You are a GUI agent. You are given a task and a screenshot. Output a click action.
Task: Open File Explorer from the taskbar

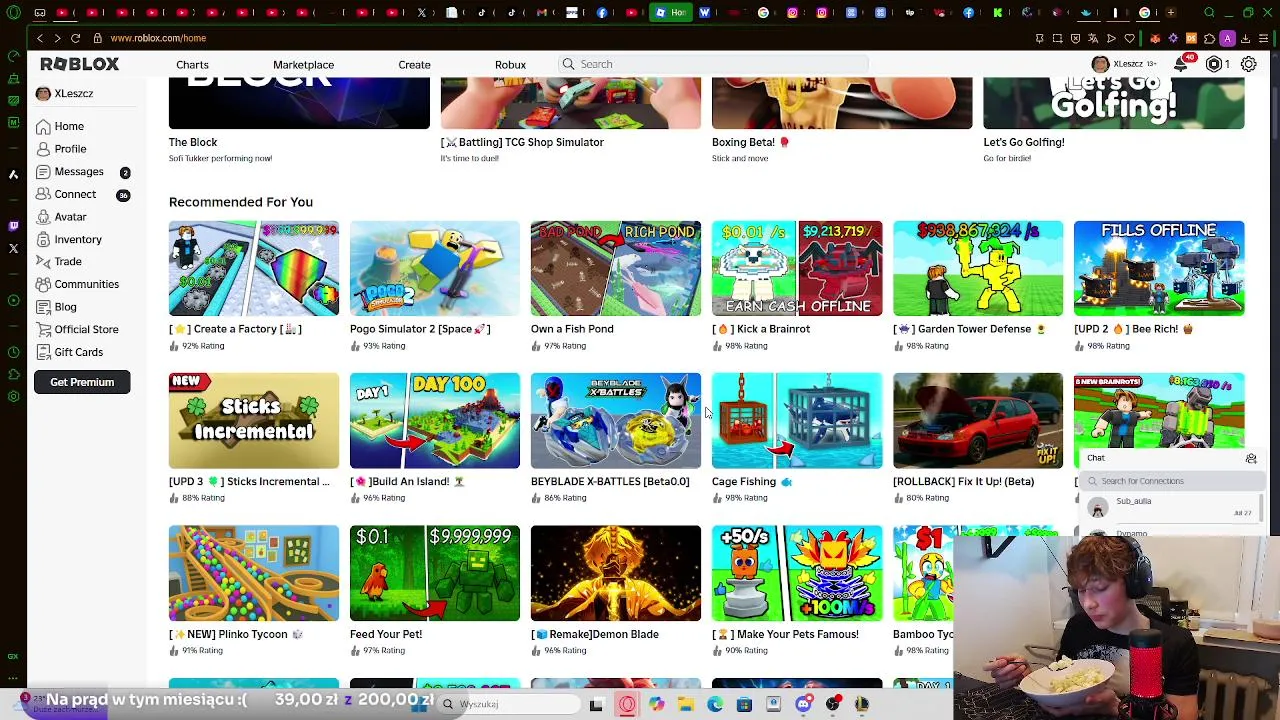686,704
